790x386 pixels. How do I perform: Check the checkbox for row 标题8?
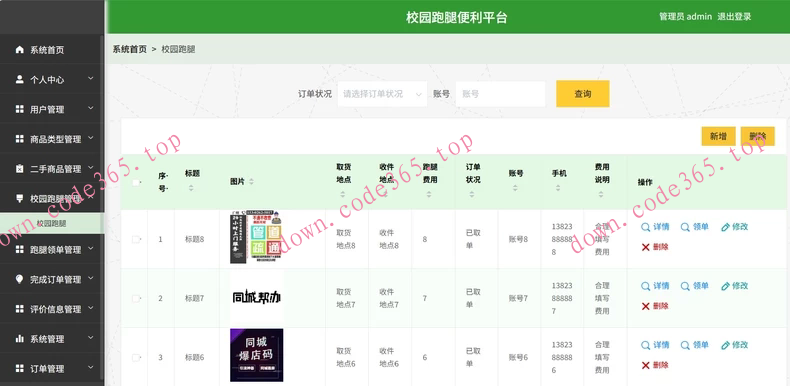(136, 239)
